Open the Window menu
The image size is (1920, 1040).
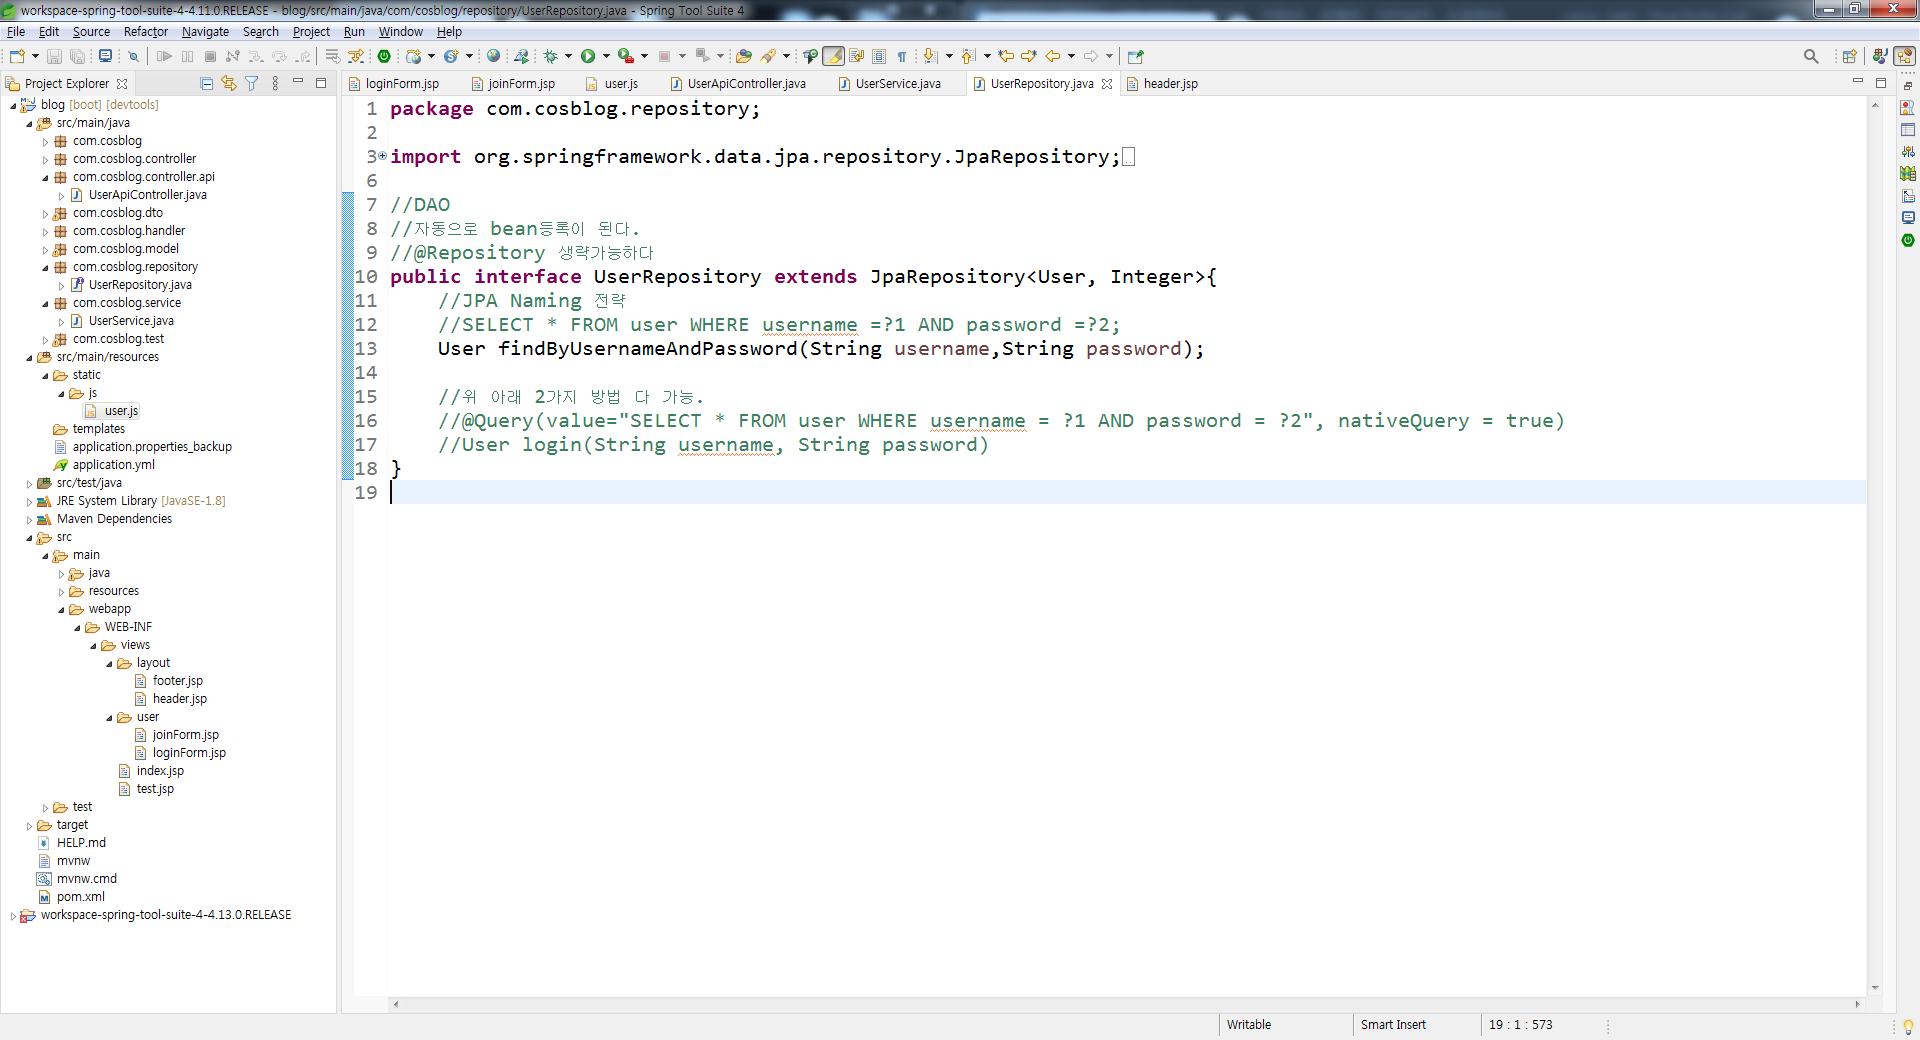400,32
